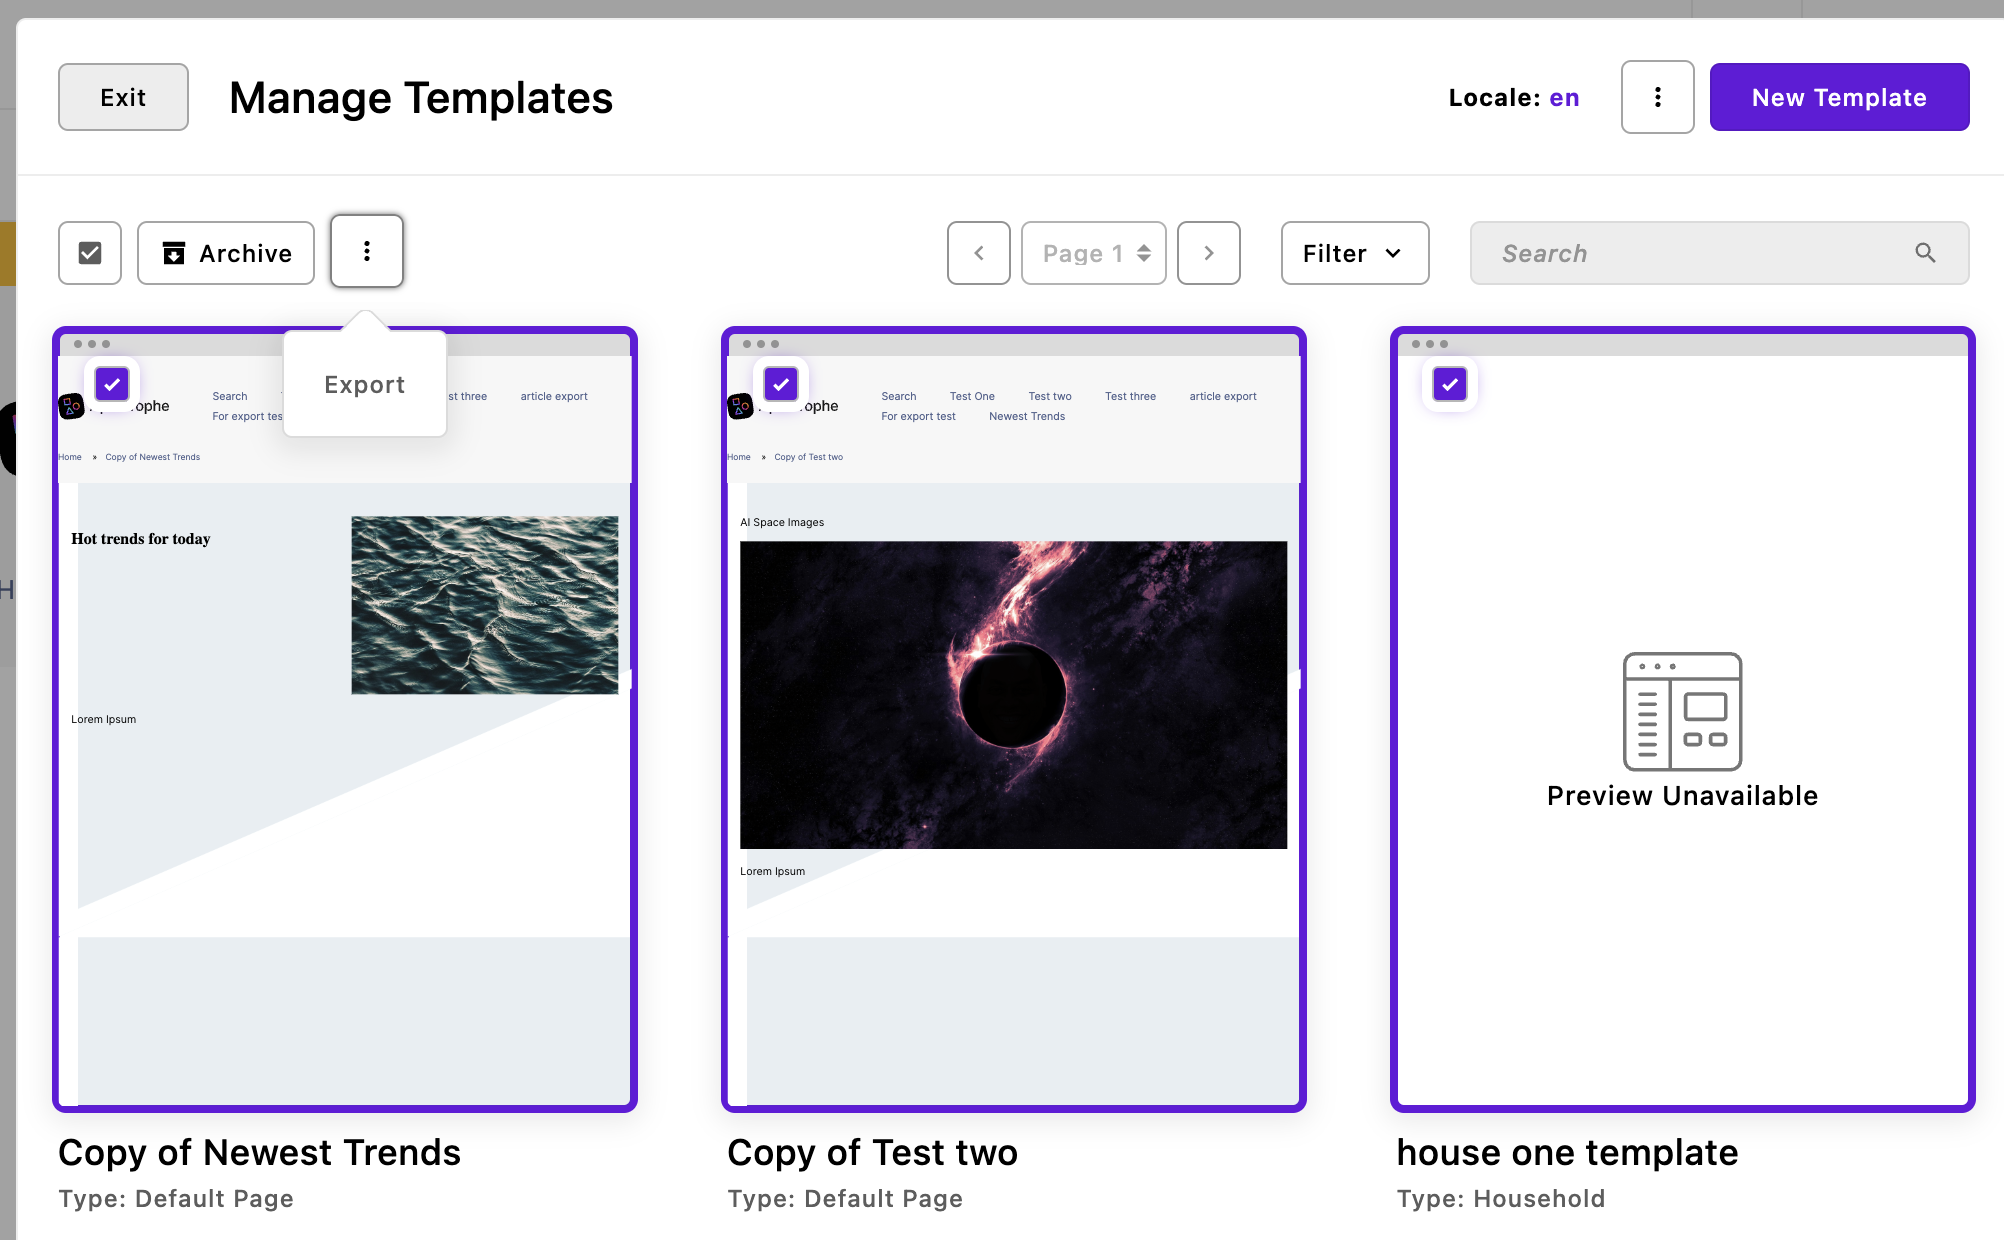Click the three-dot menu next to Archive
Viewport: 2004px width, 1240px height.
click(x=367, y=251)
